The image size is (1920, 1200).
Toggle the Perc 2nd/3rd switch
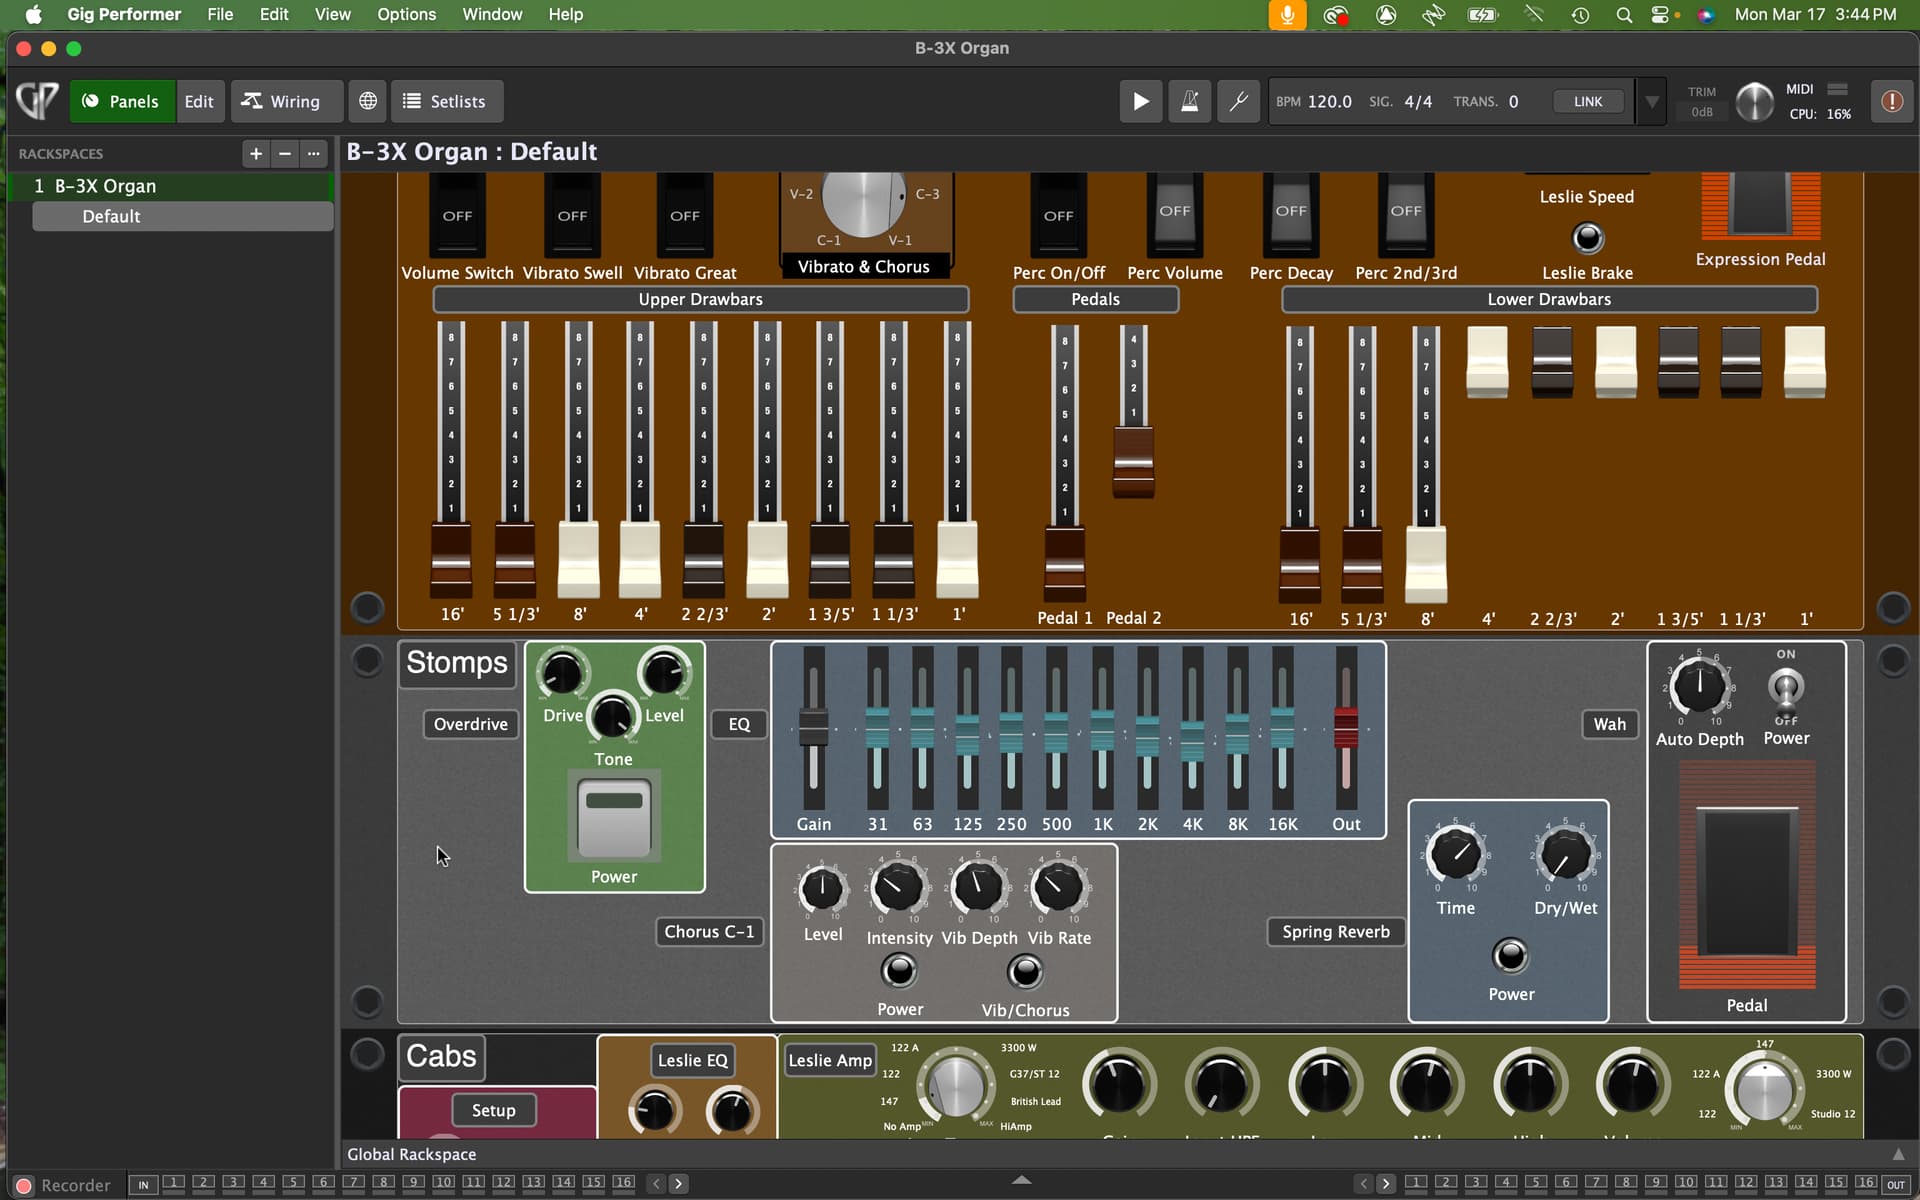(1406, 215)
